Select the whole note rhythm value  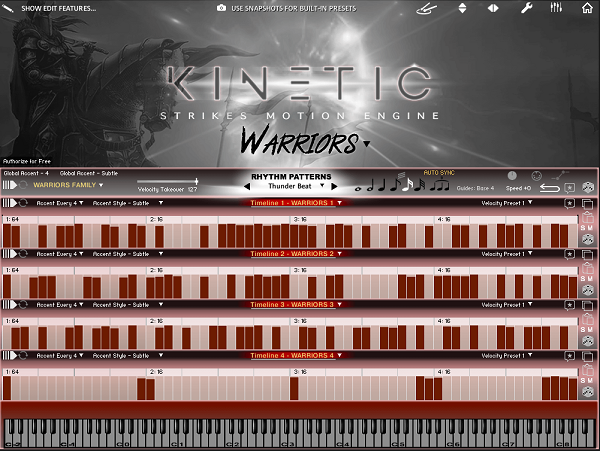(x=358, y=189)
